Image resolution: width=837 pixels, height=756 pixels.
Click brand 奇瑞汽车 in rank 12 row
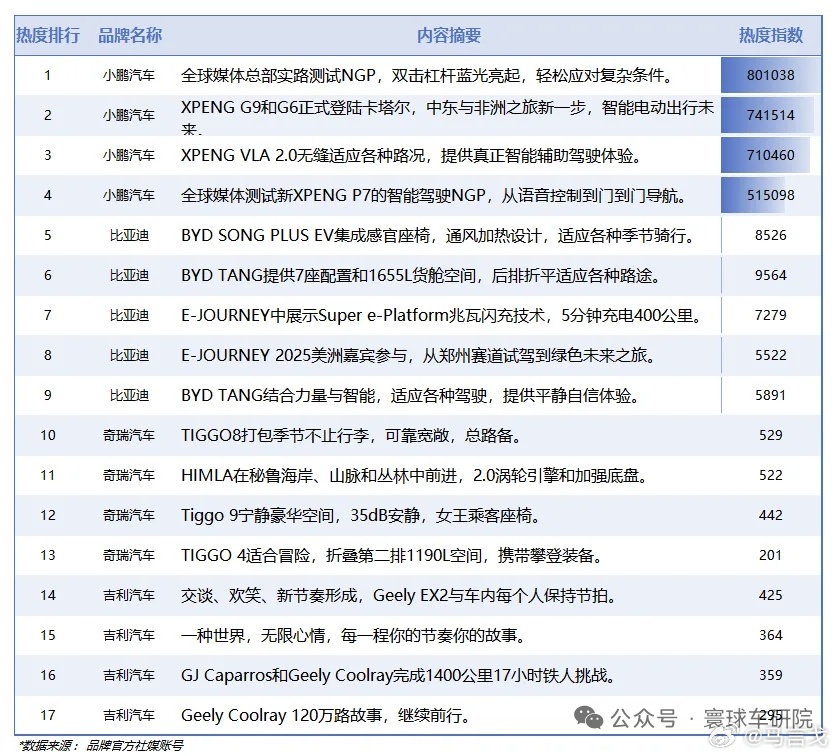129,516
